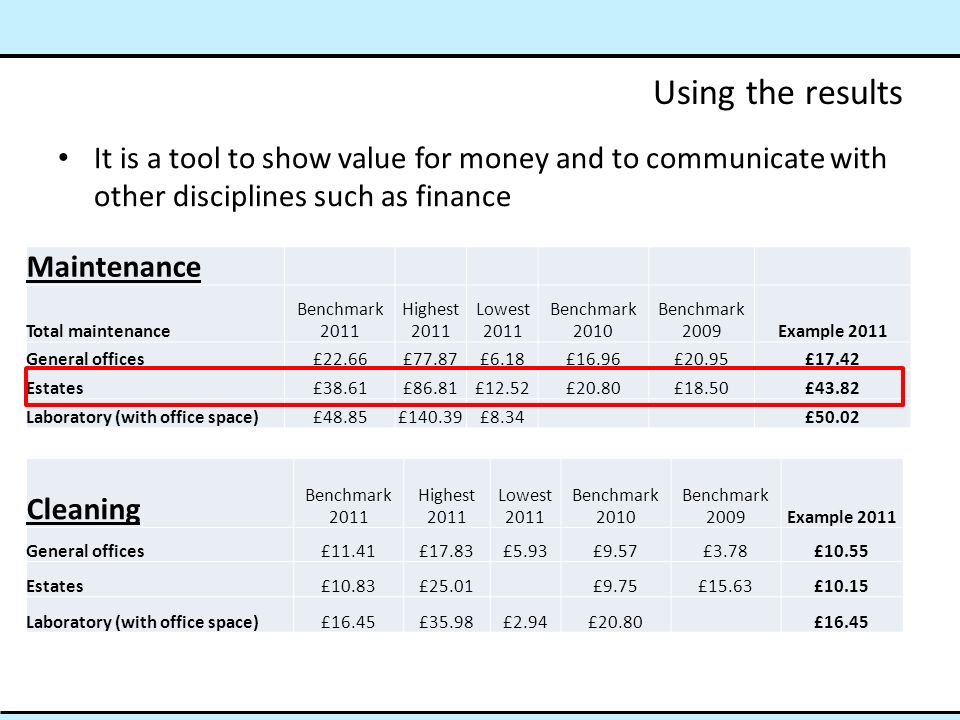Click 'Lowest 2011' header in Cleaning table
Screen dimensions: 960x720
[x=525, y=506]
